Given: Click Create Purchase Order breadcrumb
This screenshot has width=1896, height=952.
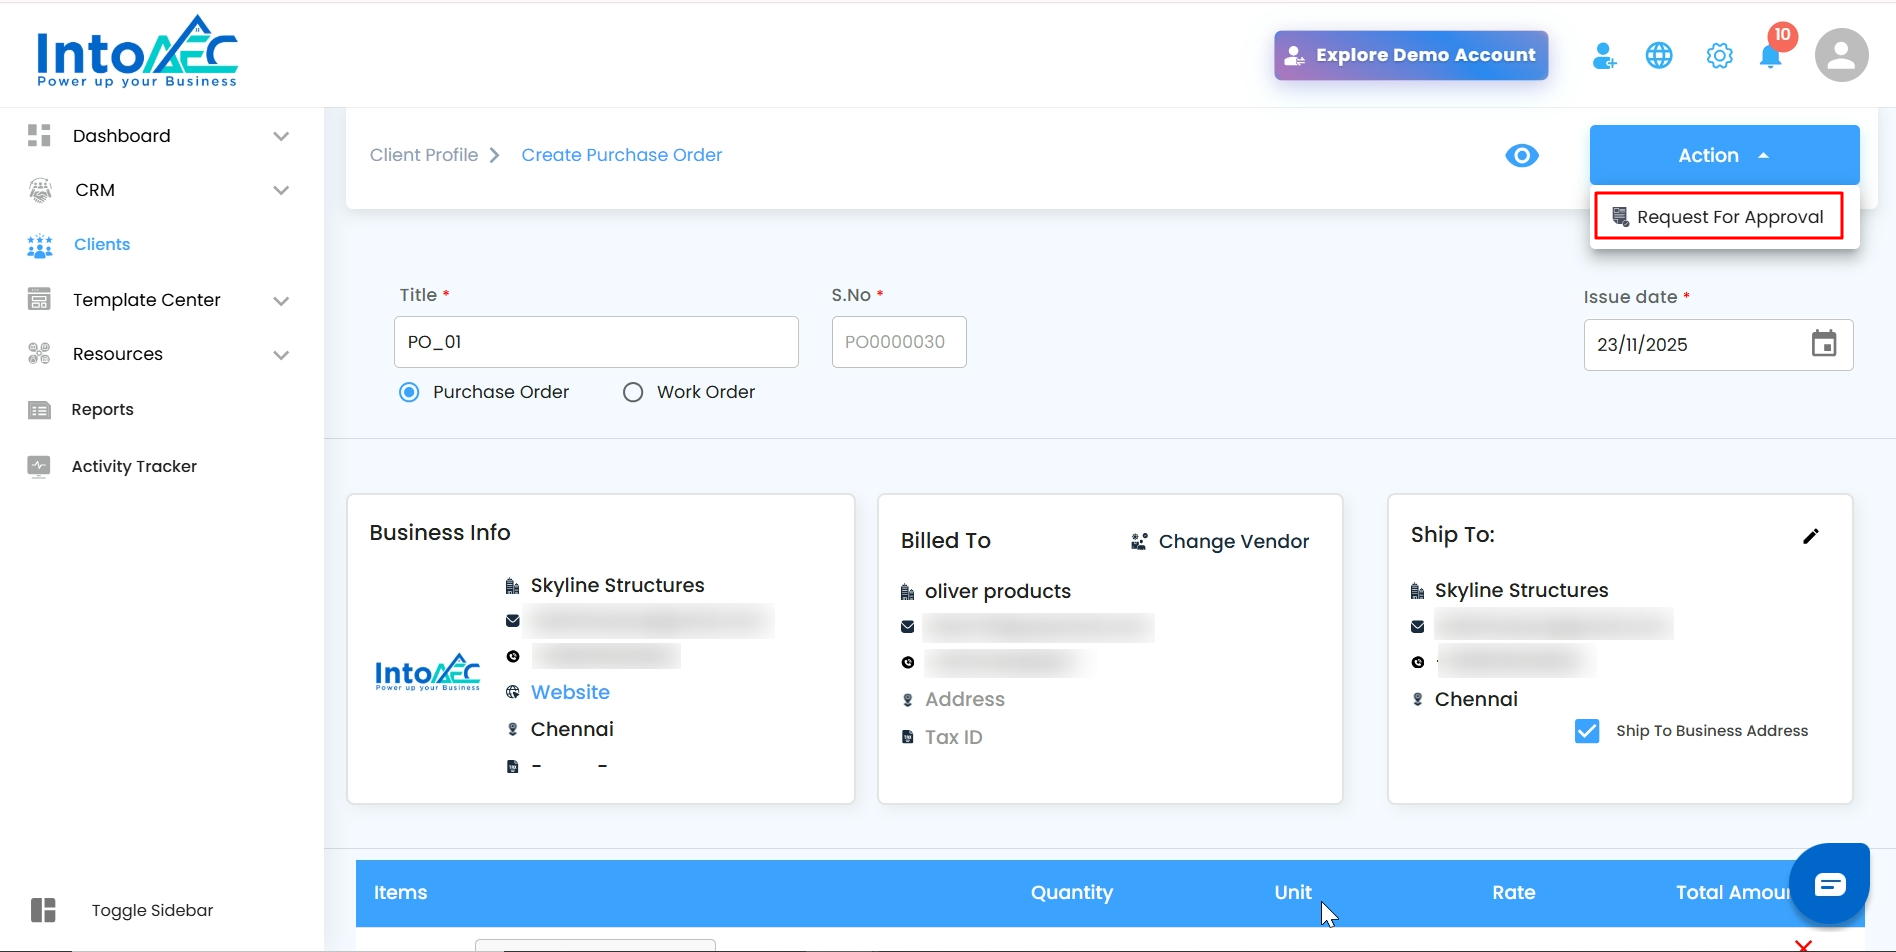Looking at the screenshot, I should (x=621, y=155).
